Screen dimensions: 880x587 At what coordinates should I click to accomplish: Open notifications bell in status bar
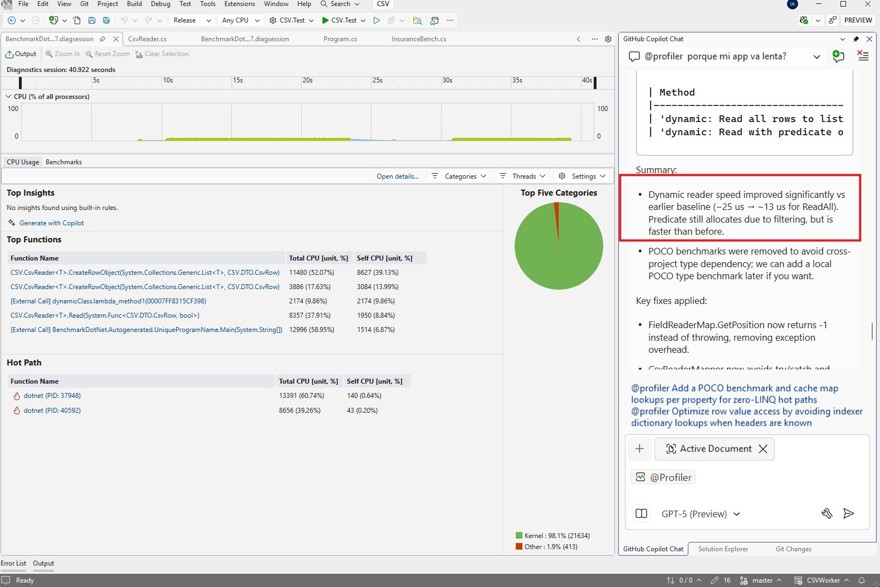861,580
